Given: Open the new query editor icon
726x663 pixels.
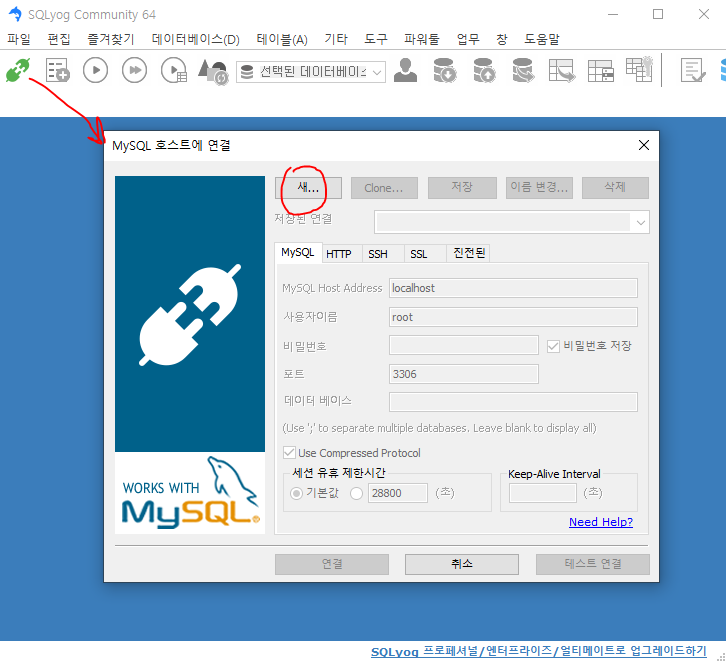Looking at the screenshot, I should [57, 70].
